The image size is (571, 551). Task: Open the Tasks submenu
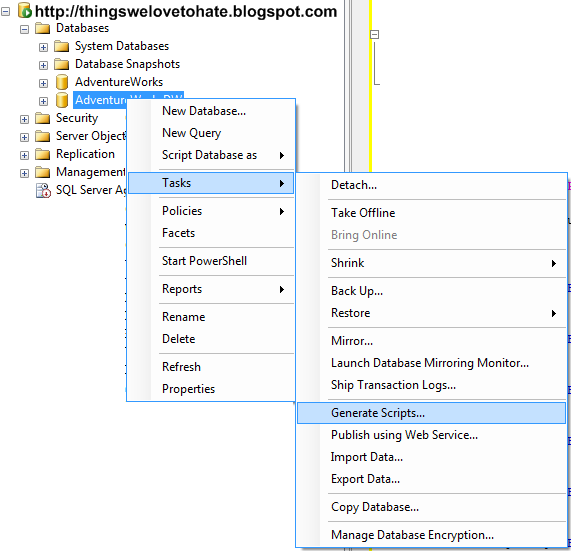point(211,183)
